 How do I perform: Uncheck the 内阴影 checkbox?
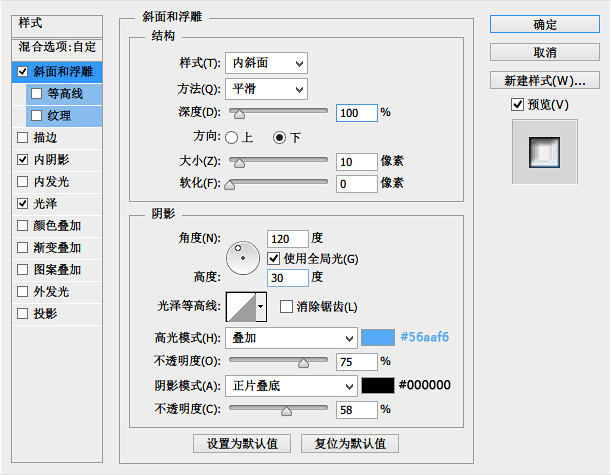click(23, 159)
